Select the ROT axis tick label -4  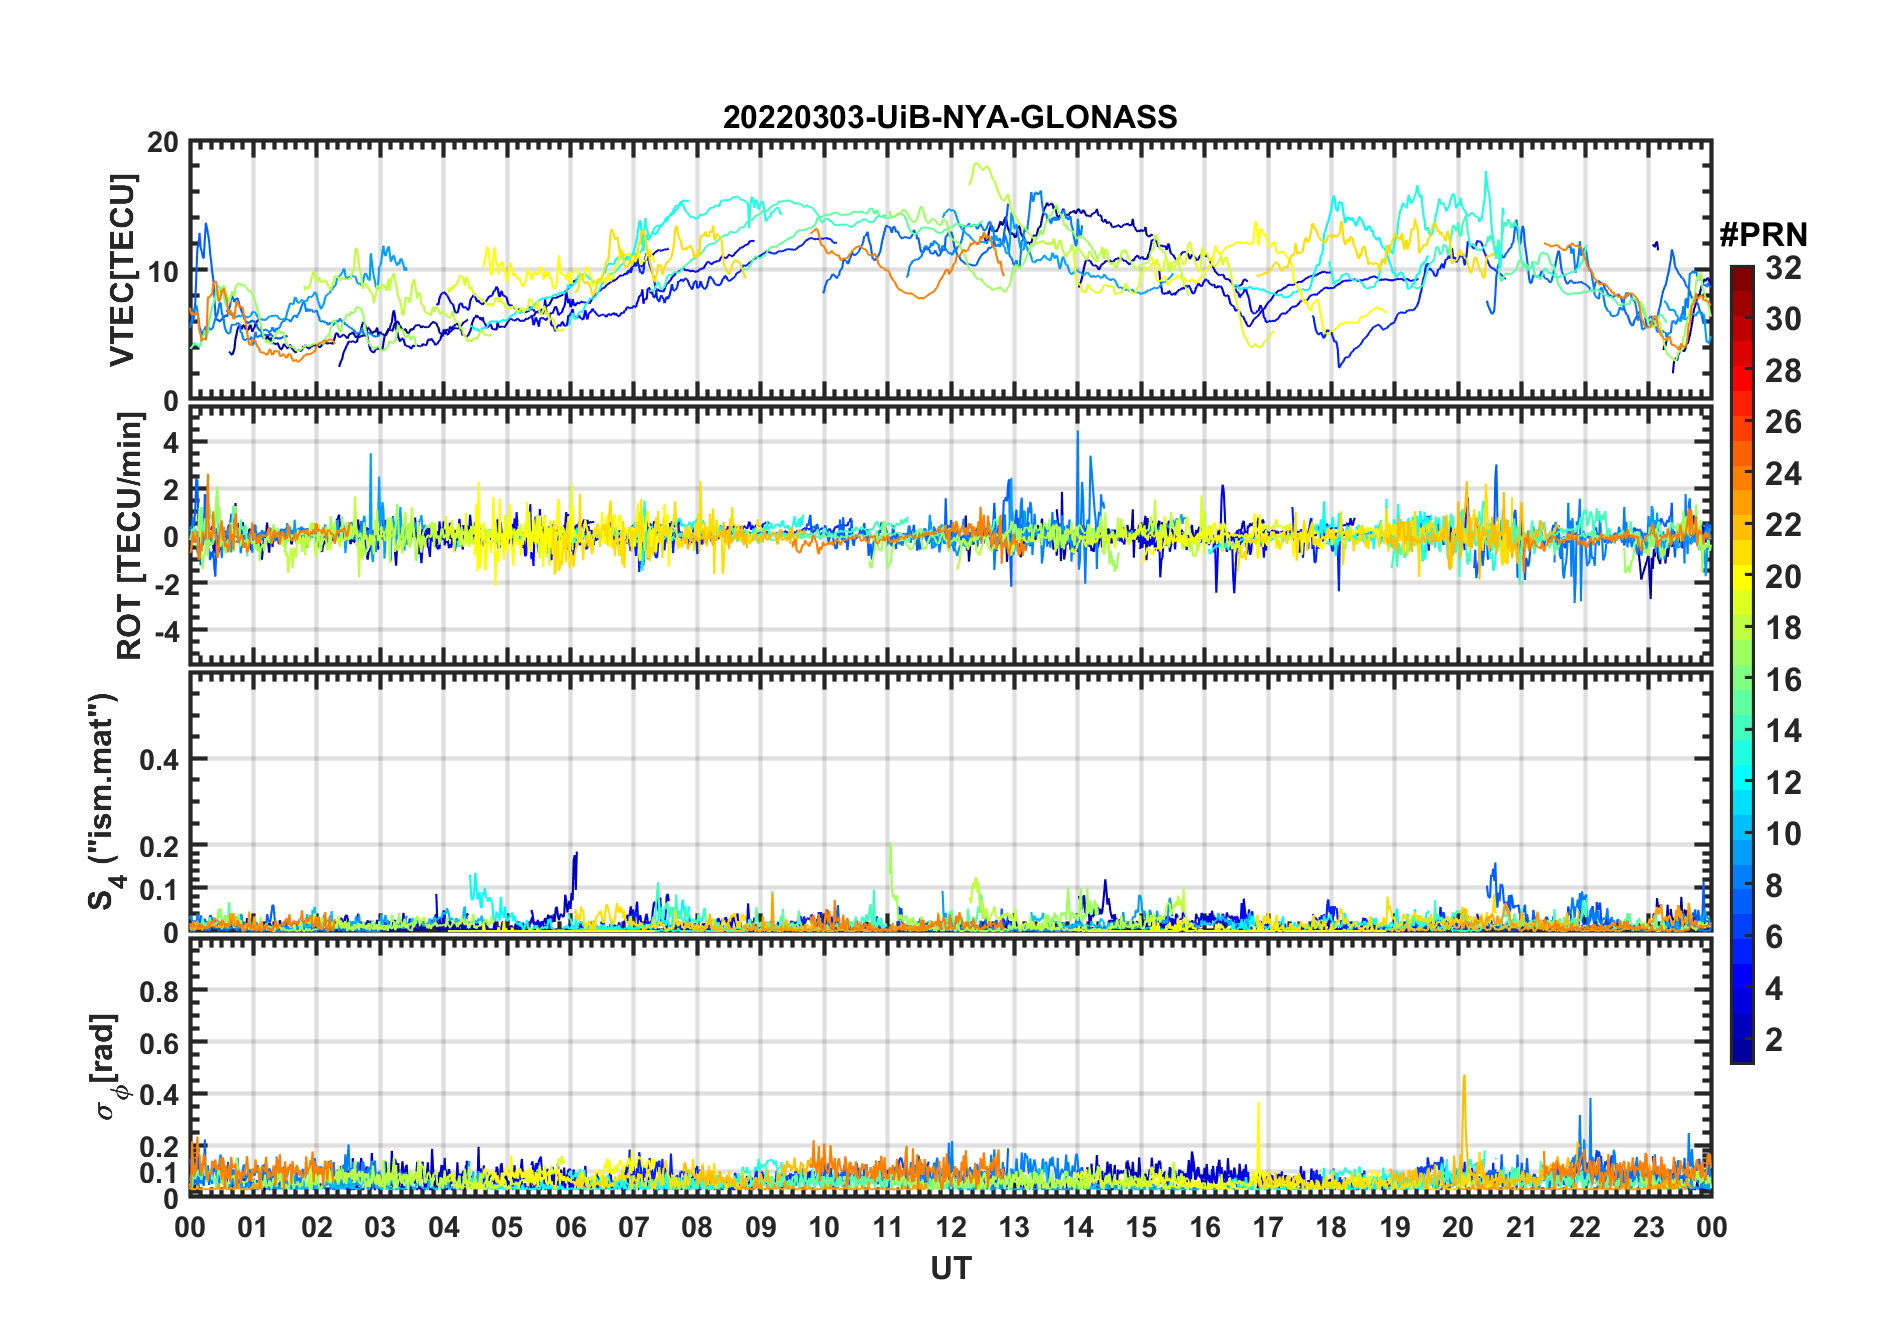click(166, 631)
